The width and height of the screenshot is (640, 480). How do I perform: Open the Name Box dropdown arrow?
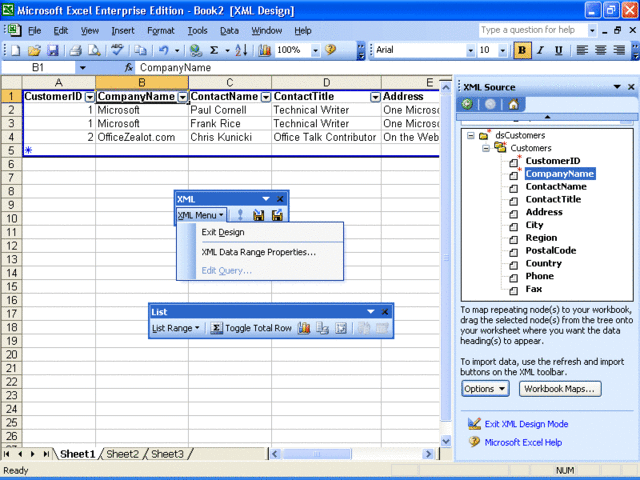coord(82,67)
